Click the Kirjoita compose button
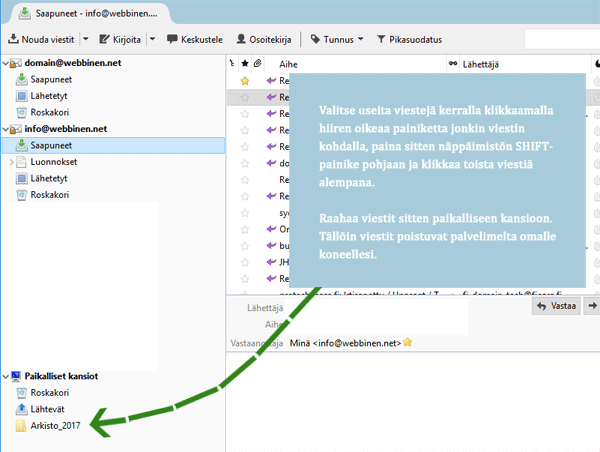The image size is (600, 452). click(x=120, y=39)
